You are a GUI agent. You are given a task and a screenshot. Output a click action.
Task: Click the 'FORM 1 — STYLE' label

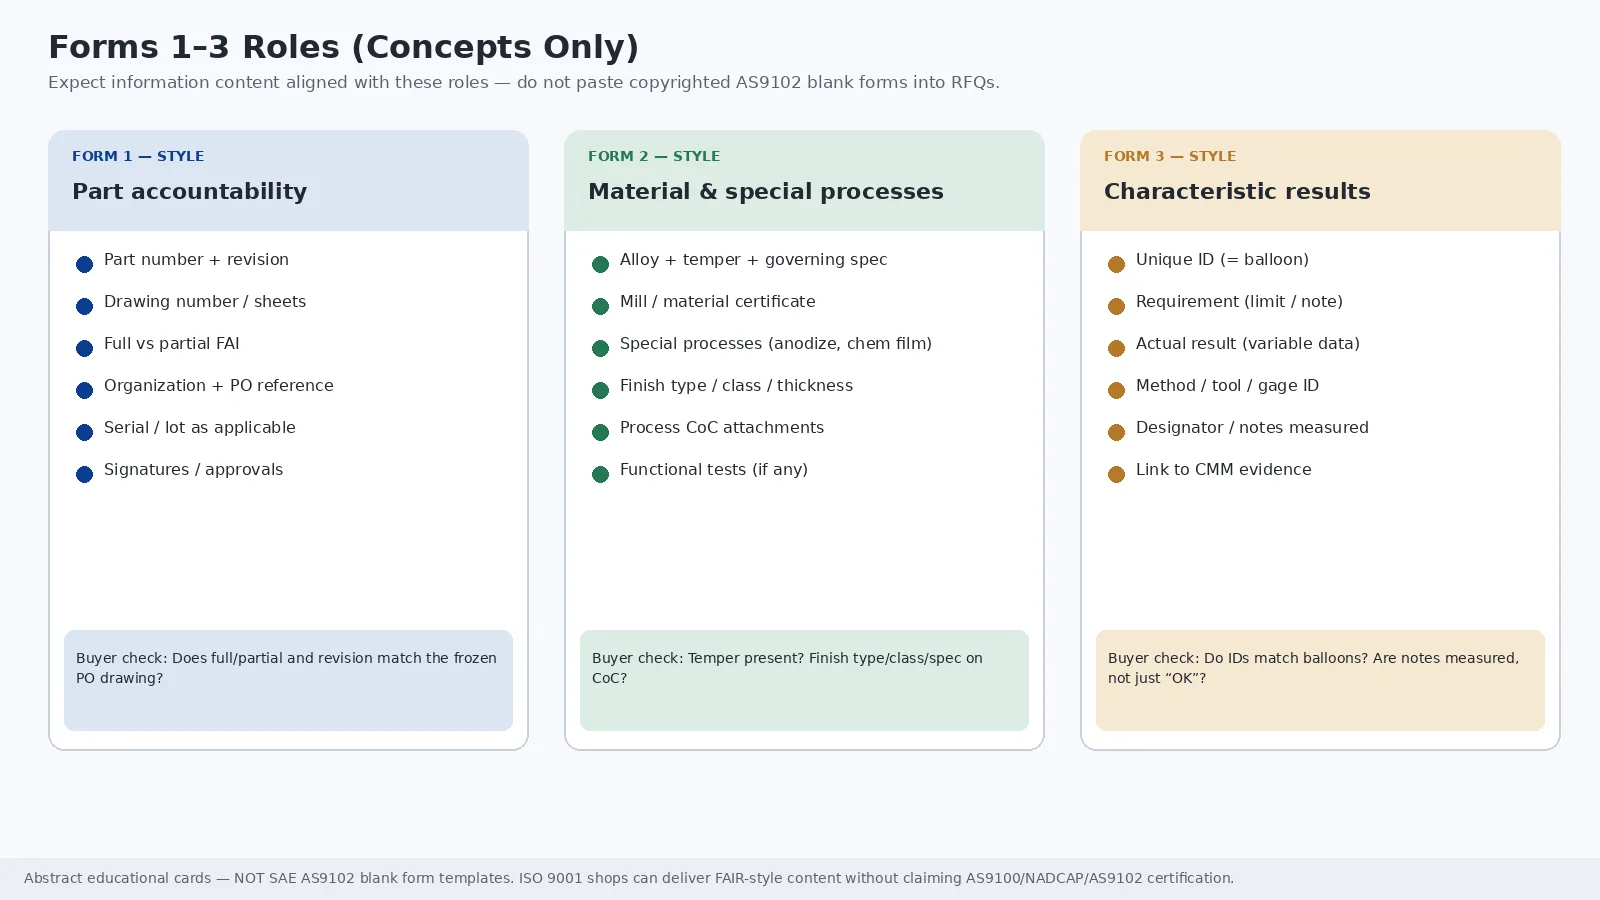138,156
